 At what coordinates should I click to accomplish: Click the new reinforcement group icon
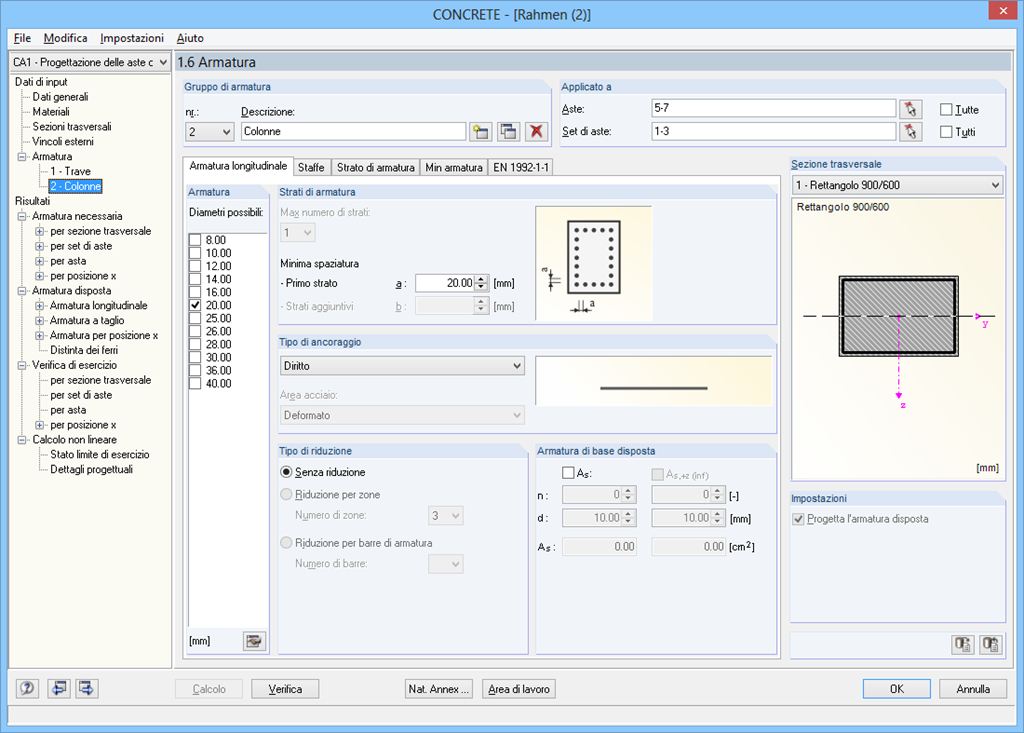coord(481,131)
